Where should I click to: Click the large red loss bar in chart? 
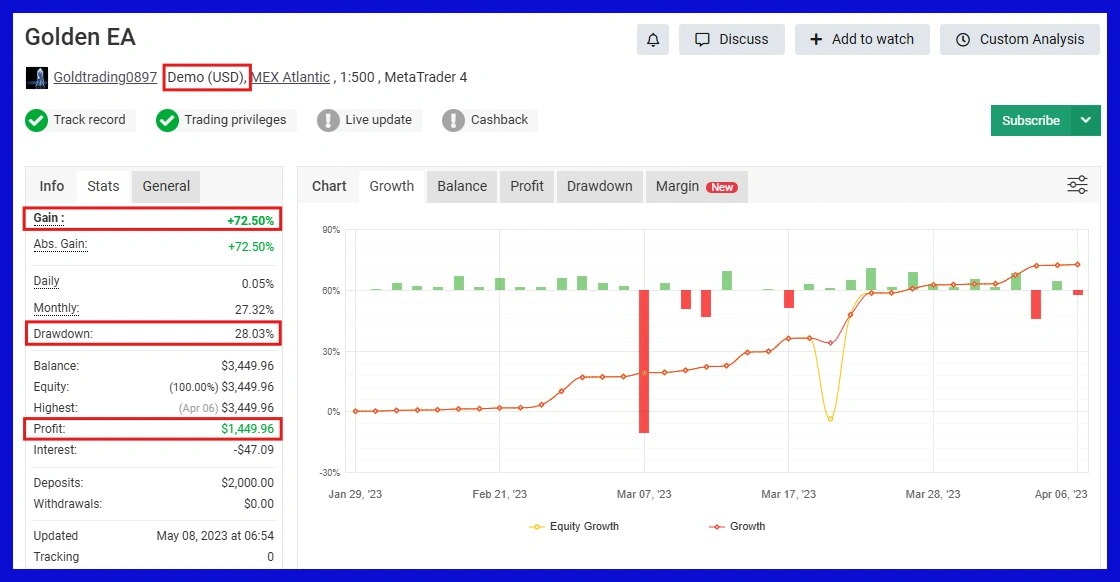click(x=644, y=361)
